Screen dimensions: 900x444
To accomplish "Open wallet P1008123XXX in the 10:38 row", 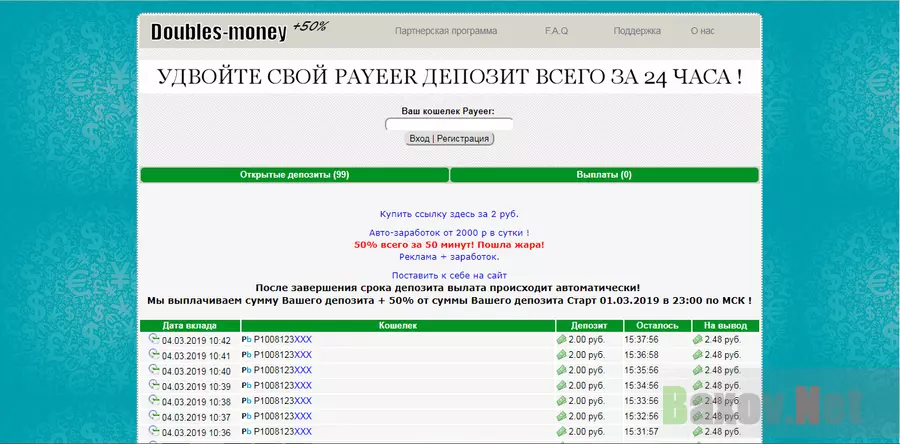I will (283, 401).
